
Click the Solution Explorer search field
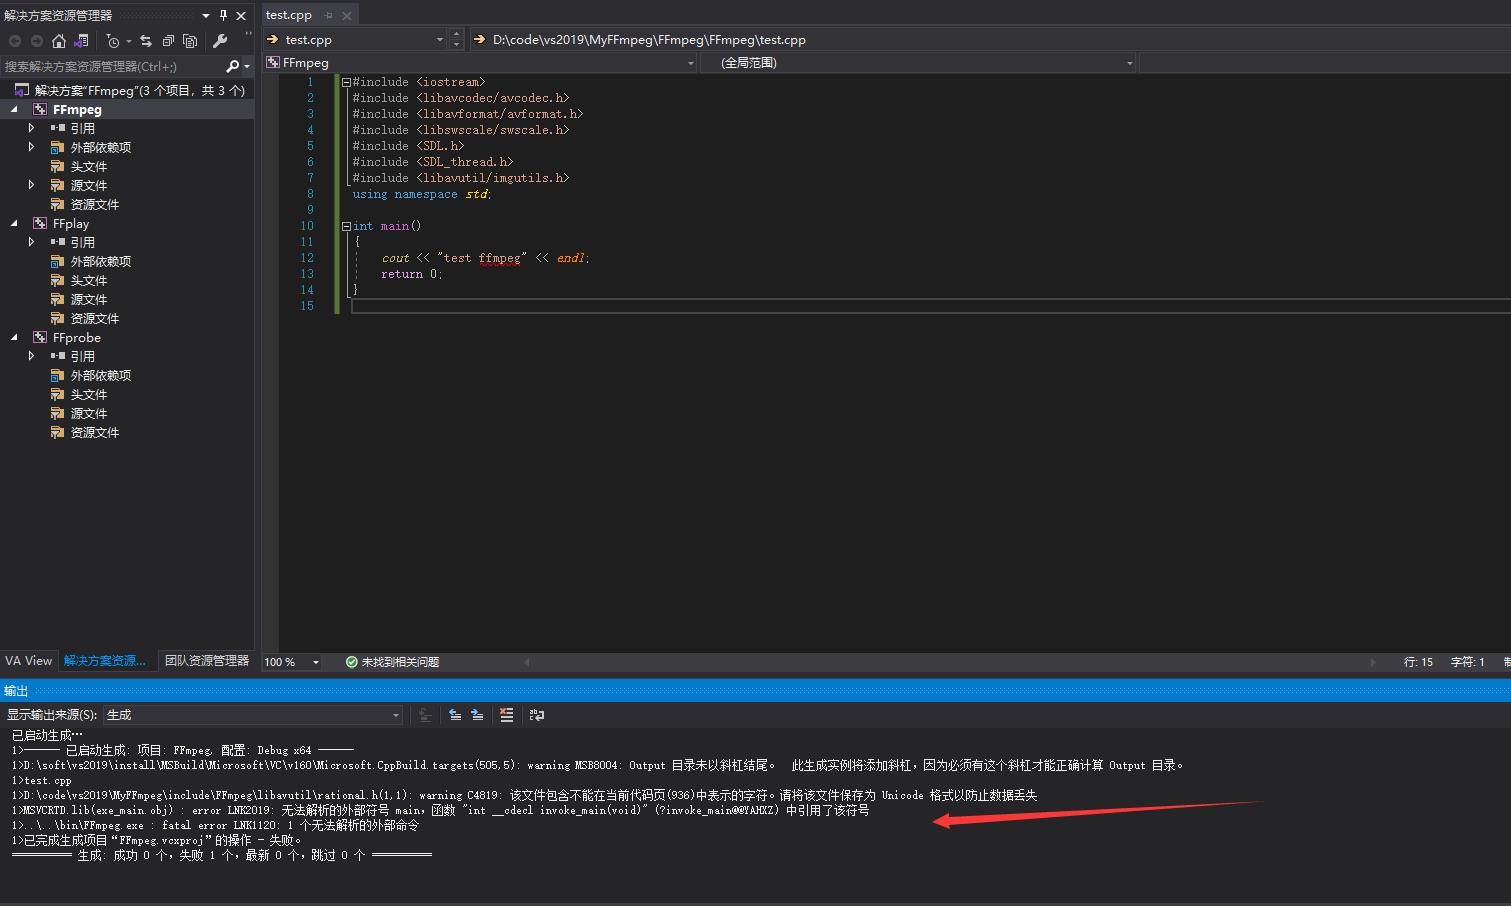pos(112,66)
